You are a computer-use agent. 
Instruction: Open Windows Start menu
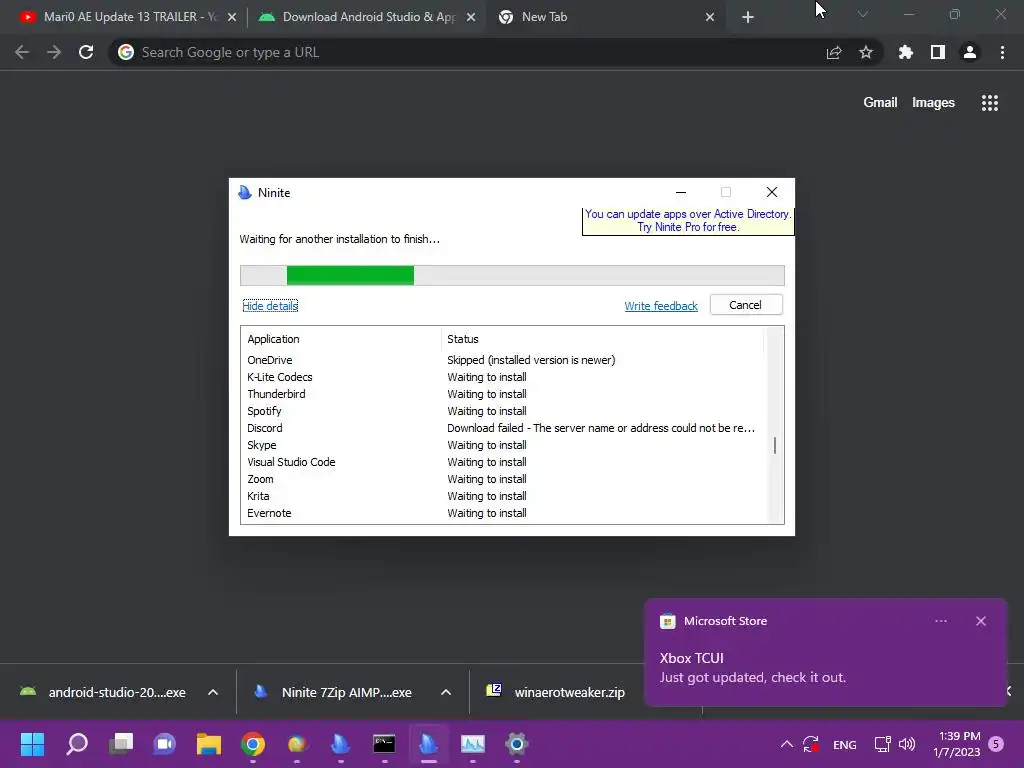point(33,744)
